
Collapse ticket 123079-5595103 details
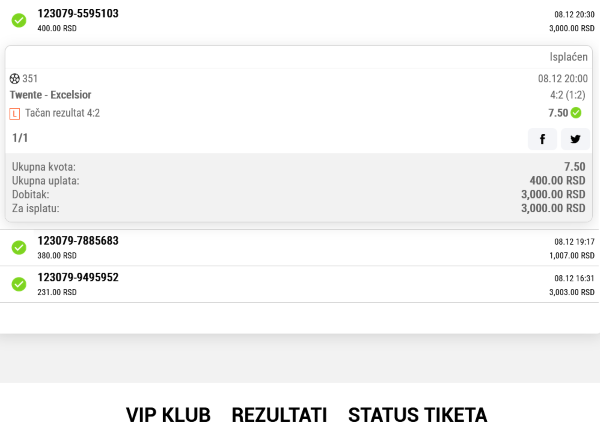[300, 21]
